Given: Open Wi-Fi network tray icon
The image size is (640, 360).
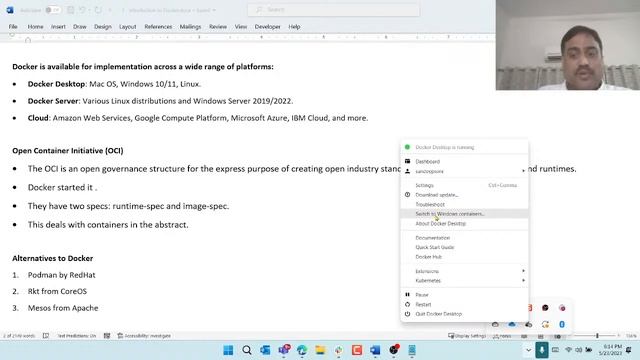Looking at the screenshot, I should click(x=569, y=350).
